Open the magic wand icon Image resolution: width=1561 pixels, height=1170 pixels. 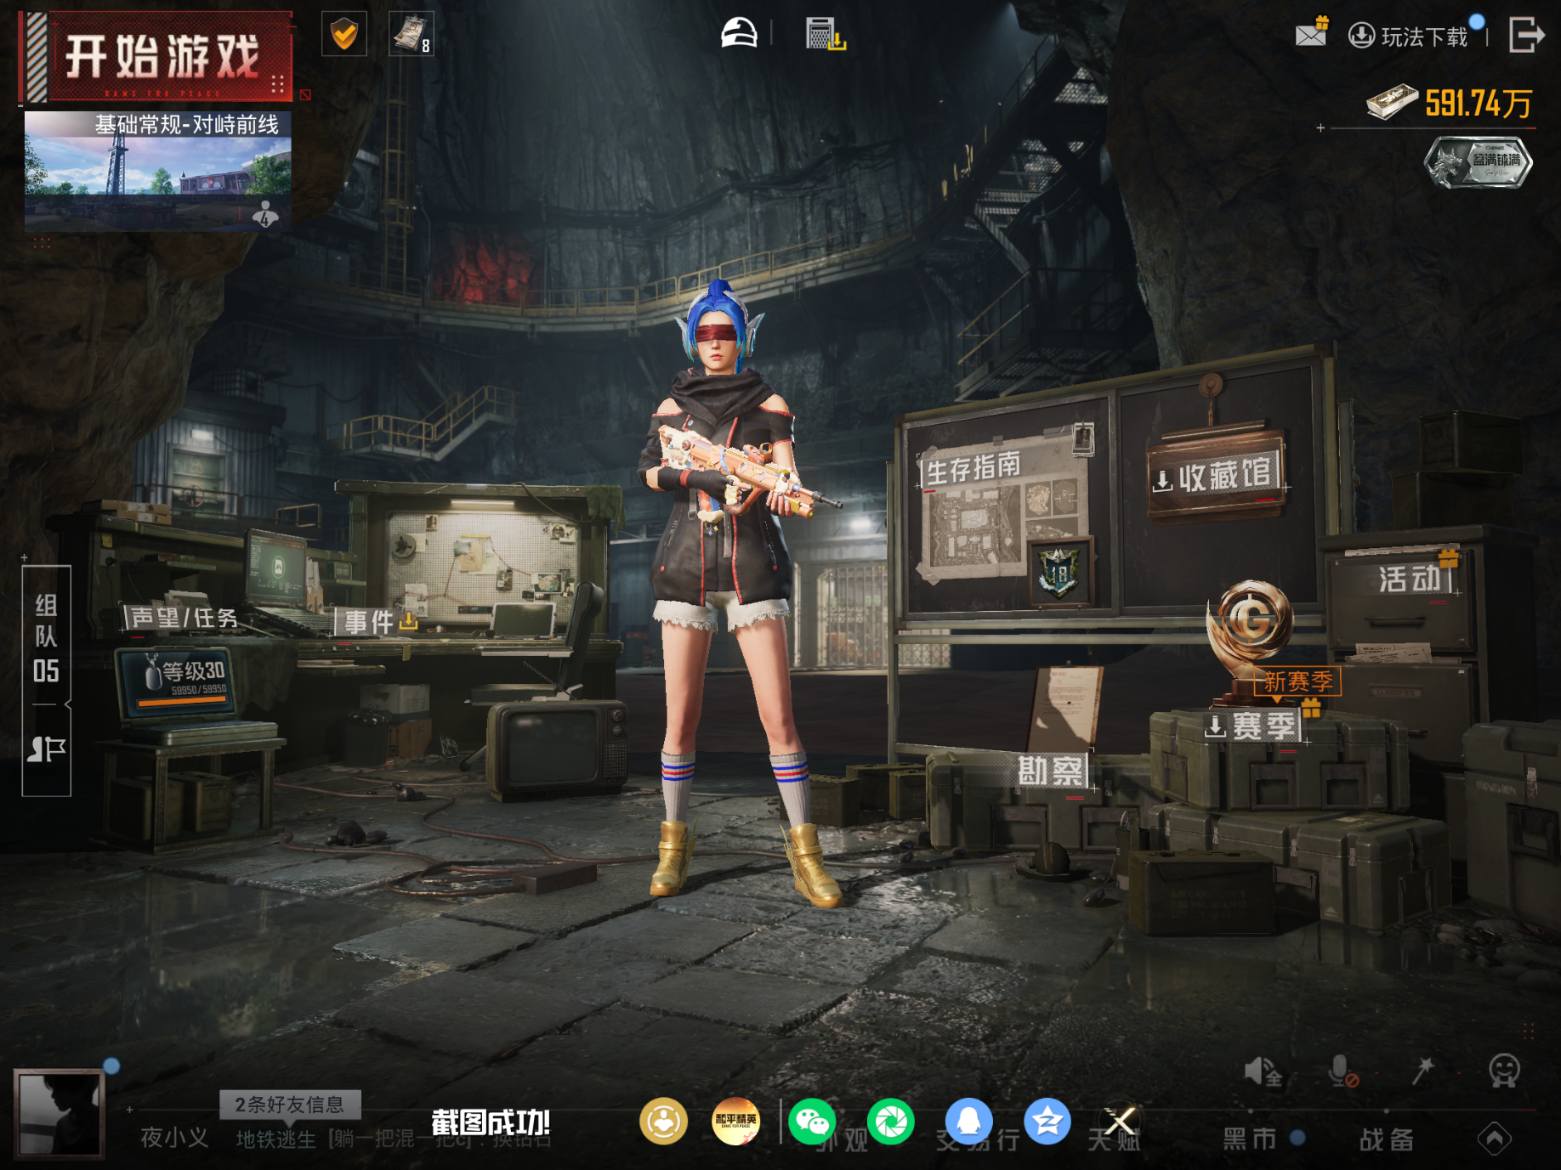pos(1422,1071)
